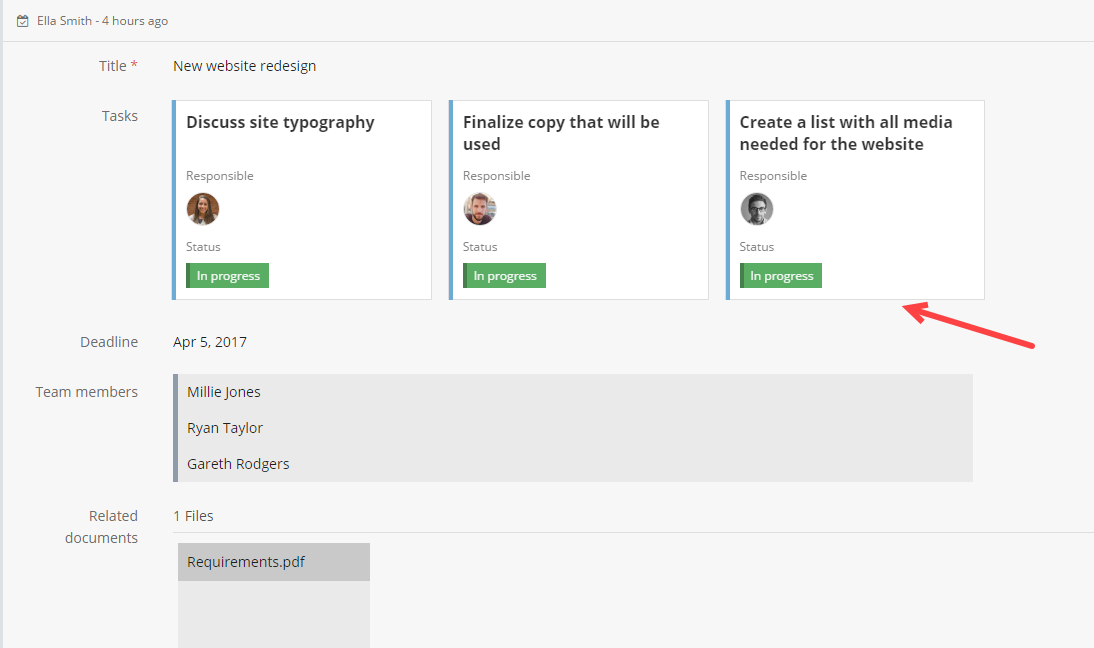Click In progress status on media list task
The height and width of the screenshot is (648, 1094).
[x=782, y=276]
